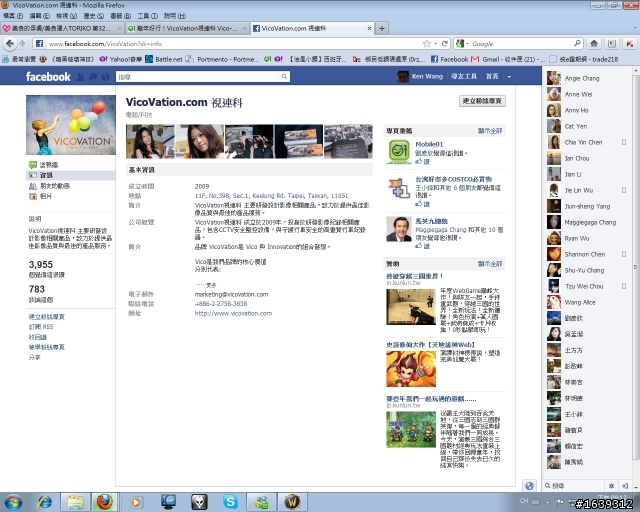Select the photos item in the page sidebar
The width and height of the screenshot is (640, 512).
click(40, 196)
